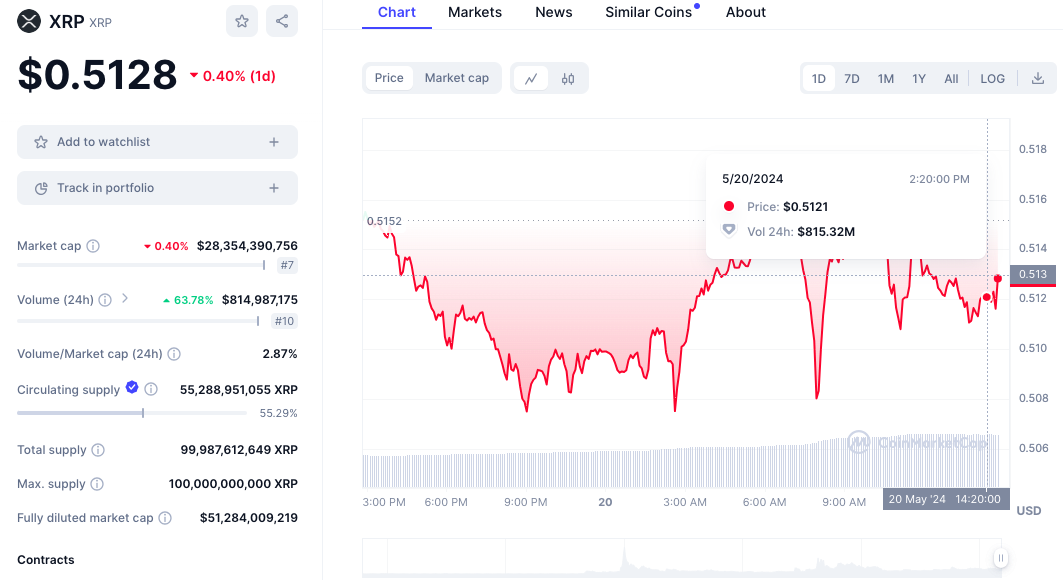This screenshot has height=580, width=1063.
Task: Toggle the chart to Market cap view
Action: [x=456, y=77]
